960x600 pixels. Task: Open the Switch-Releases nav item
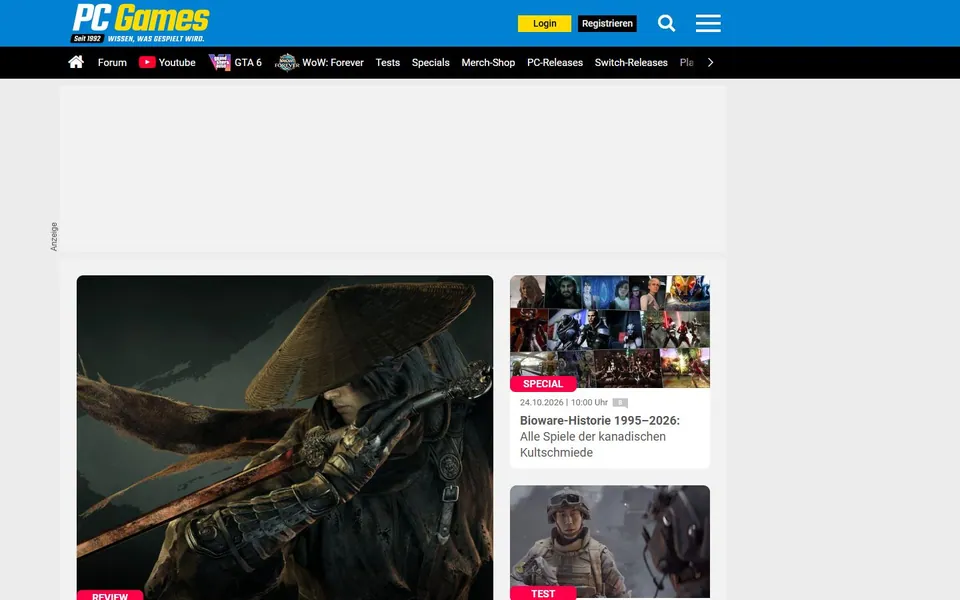631,62
